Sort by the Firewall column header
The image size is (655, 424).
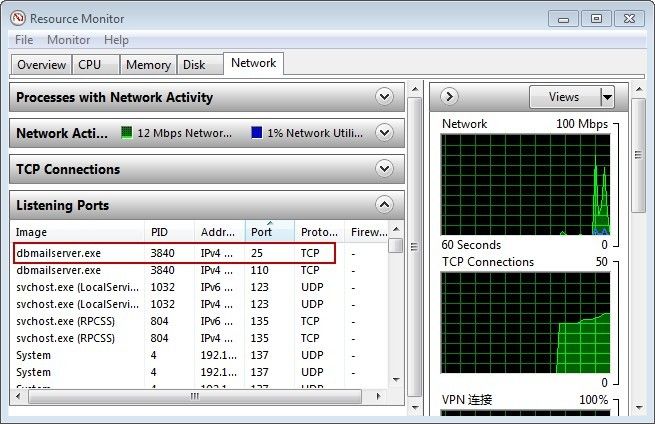368,232
